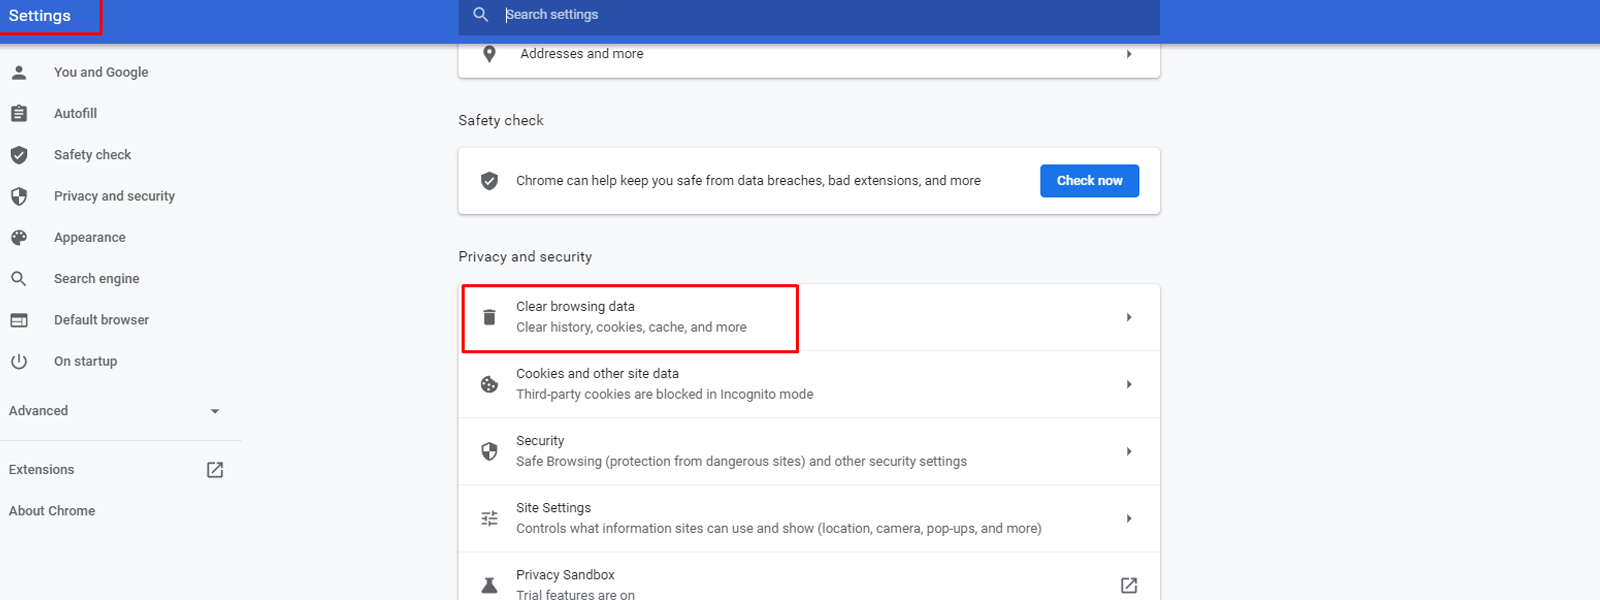
Task: Click the "Security" row title
Action: click(540, 440)
